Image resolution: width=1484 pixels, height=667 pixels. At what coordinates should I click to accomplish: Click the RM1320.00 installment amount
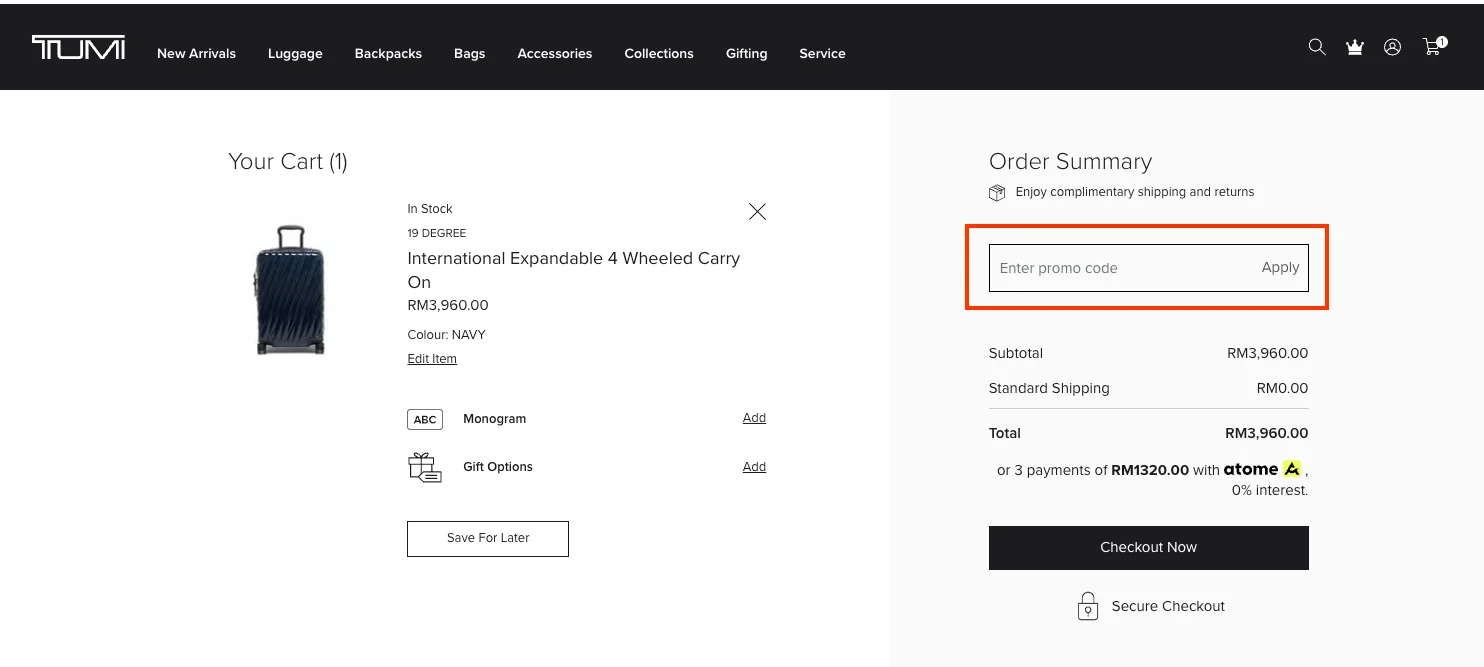pos(1150,470)
